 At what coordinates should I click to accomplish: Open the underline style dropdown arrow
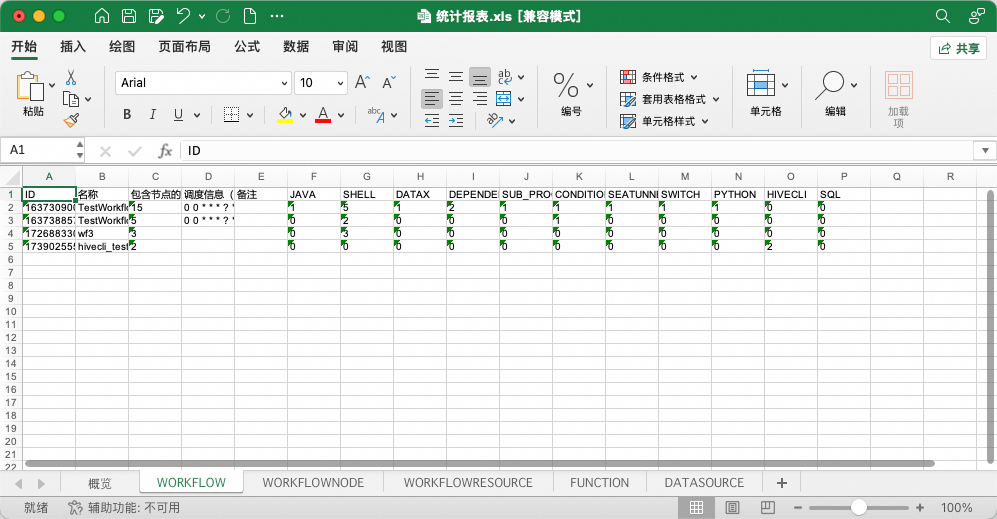pyautogui.click(x=197, y=115)
